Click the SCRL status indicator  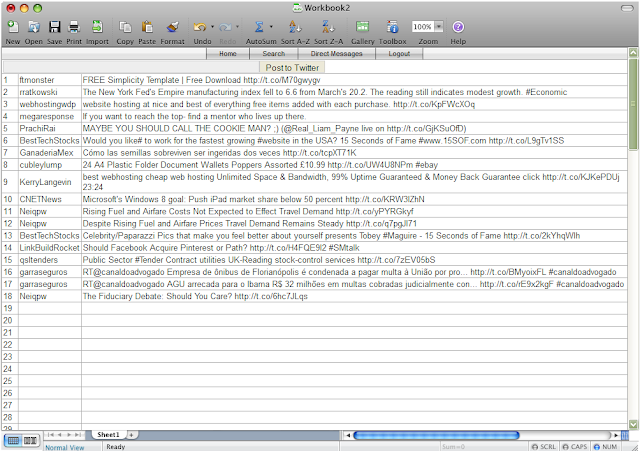point(544,447)
